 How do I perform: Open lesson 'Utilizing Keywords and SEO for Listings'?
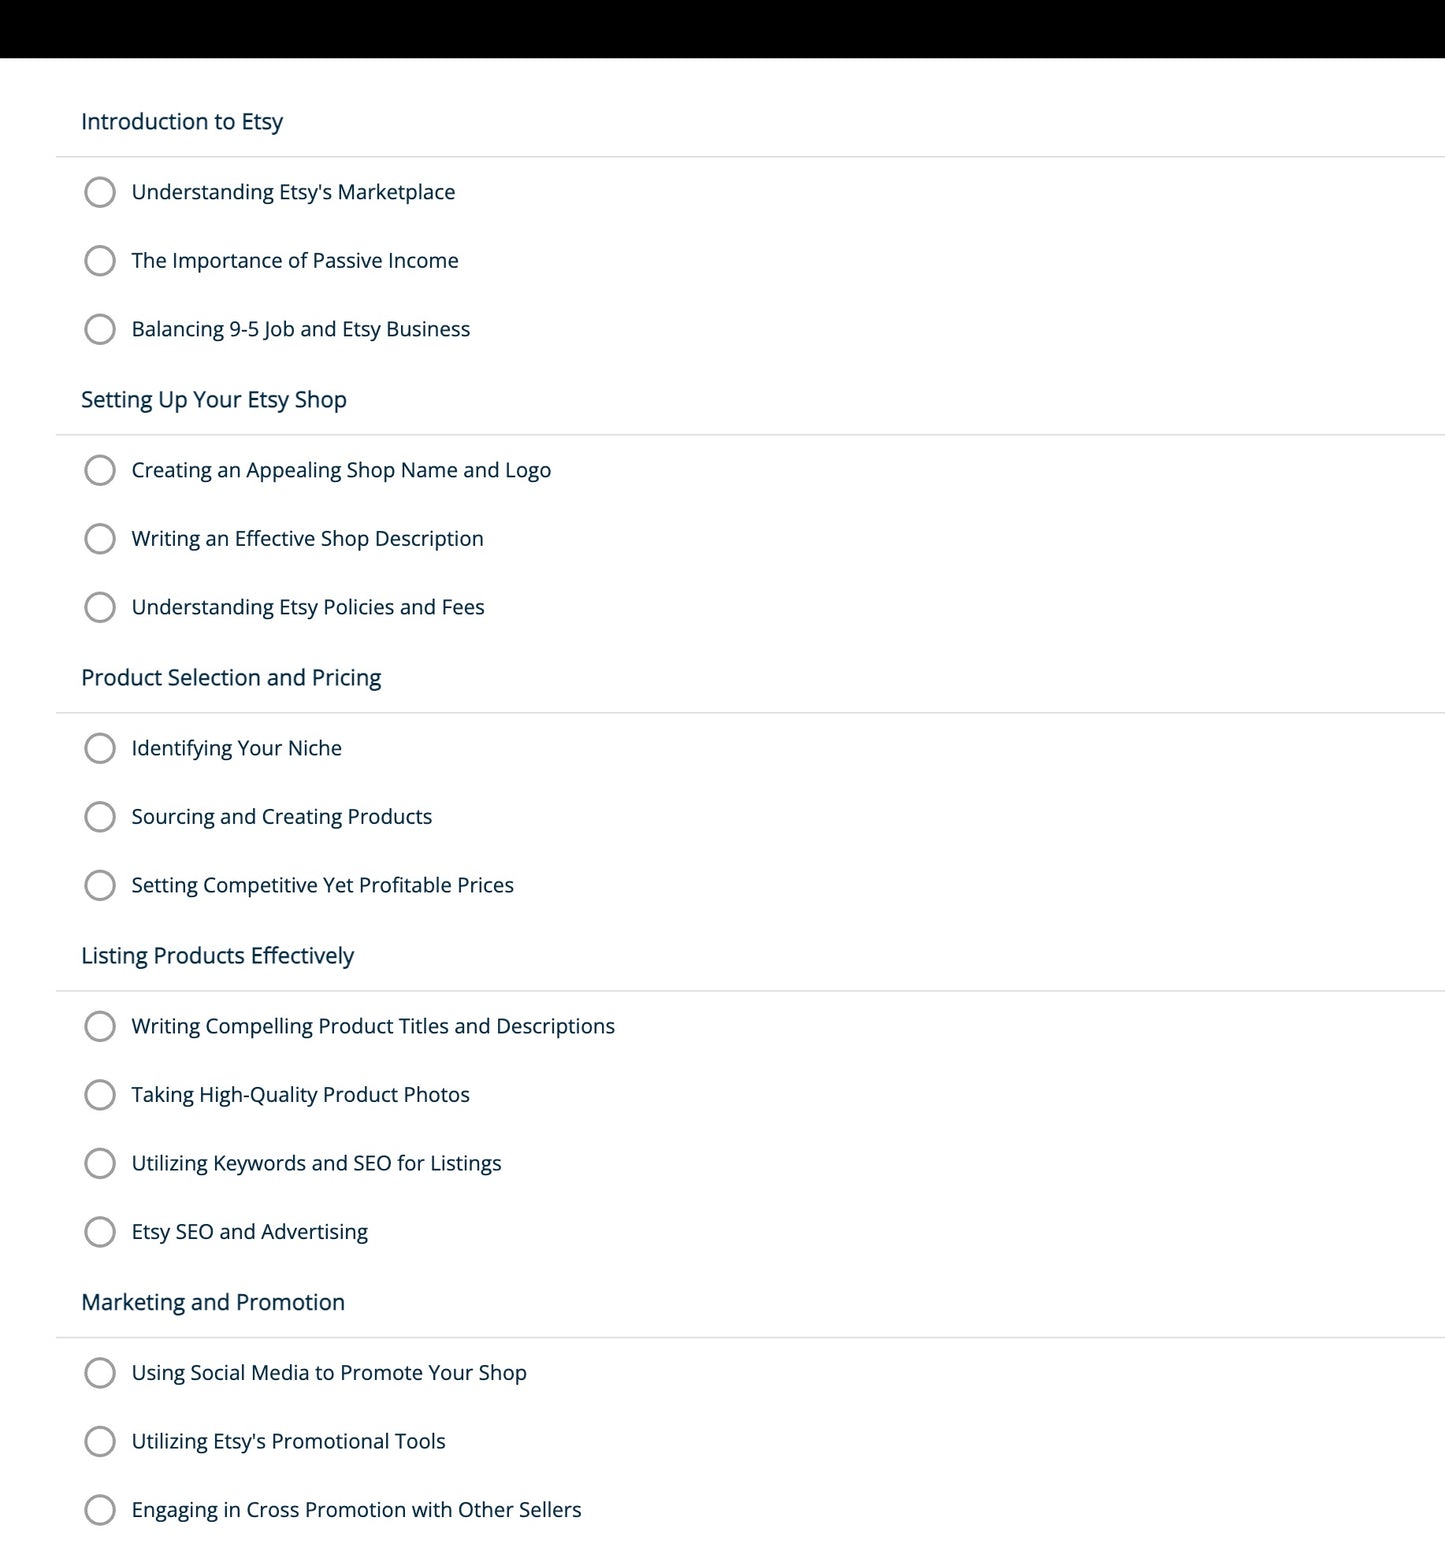[x=316, y=1163]
